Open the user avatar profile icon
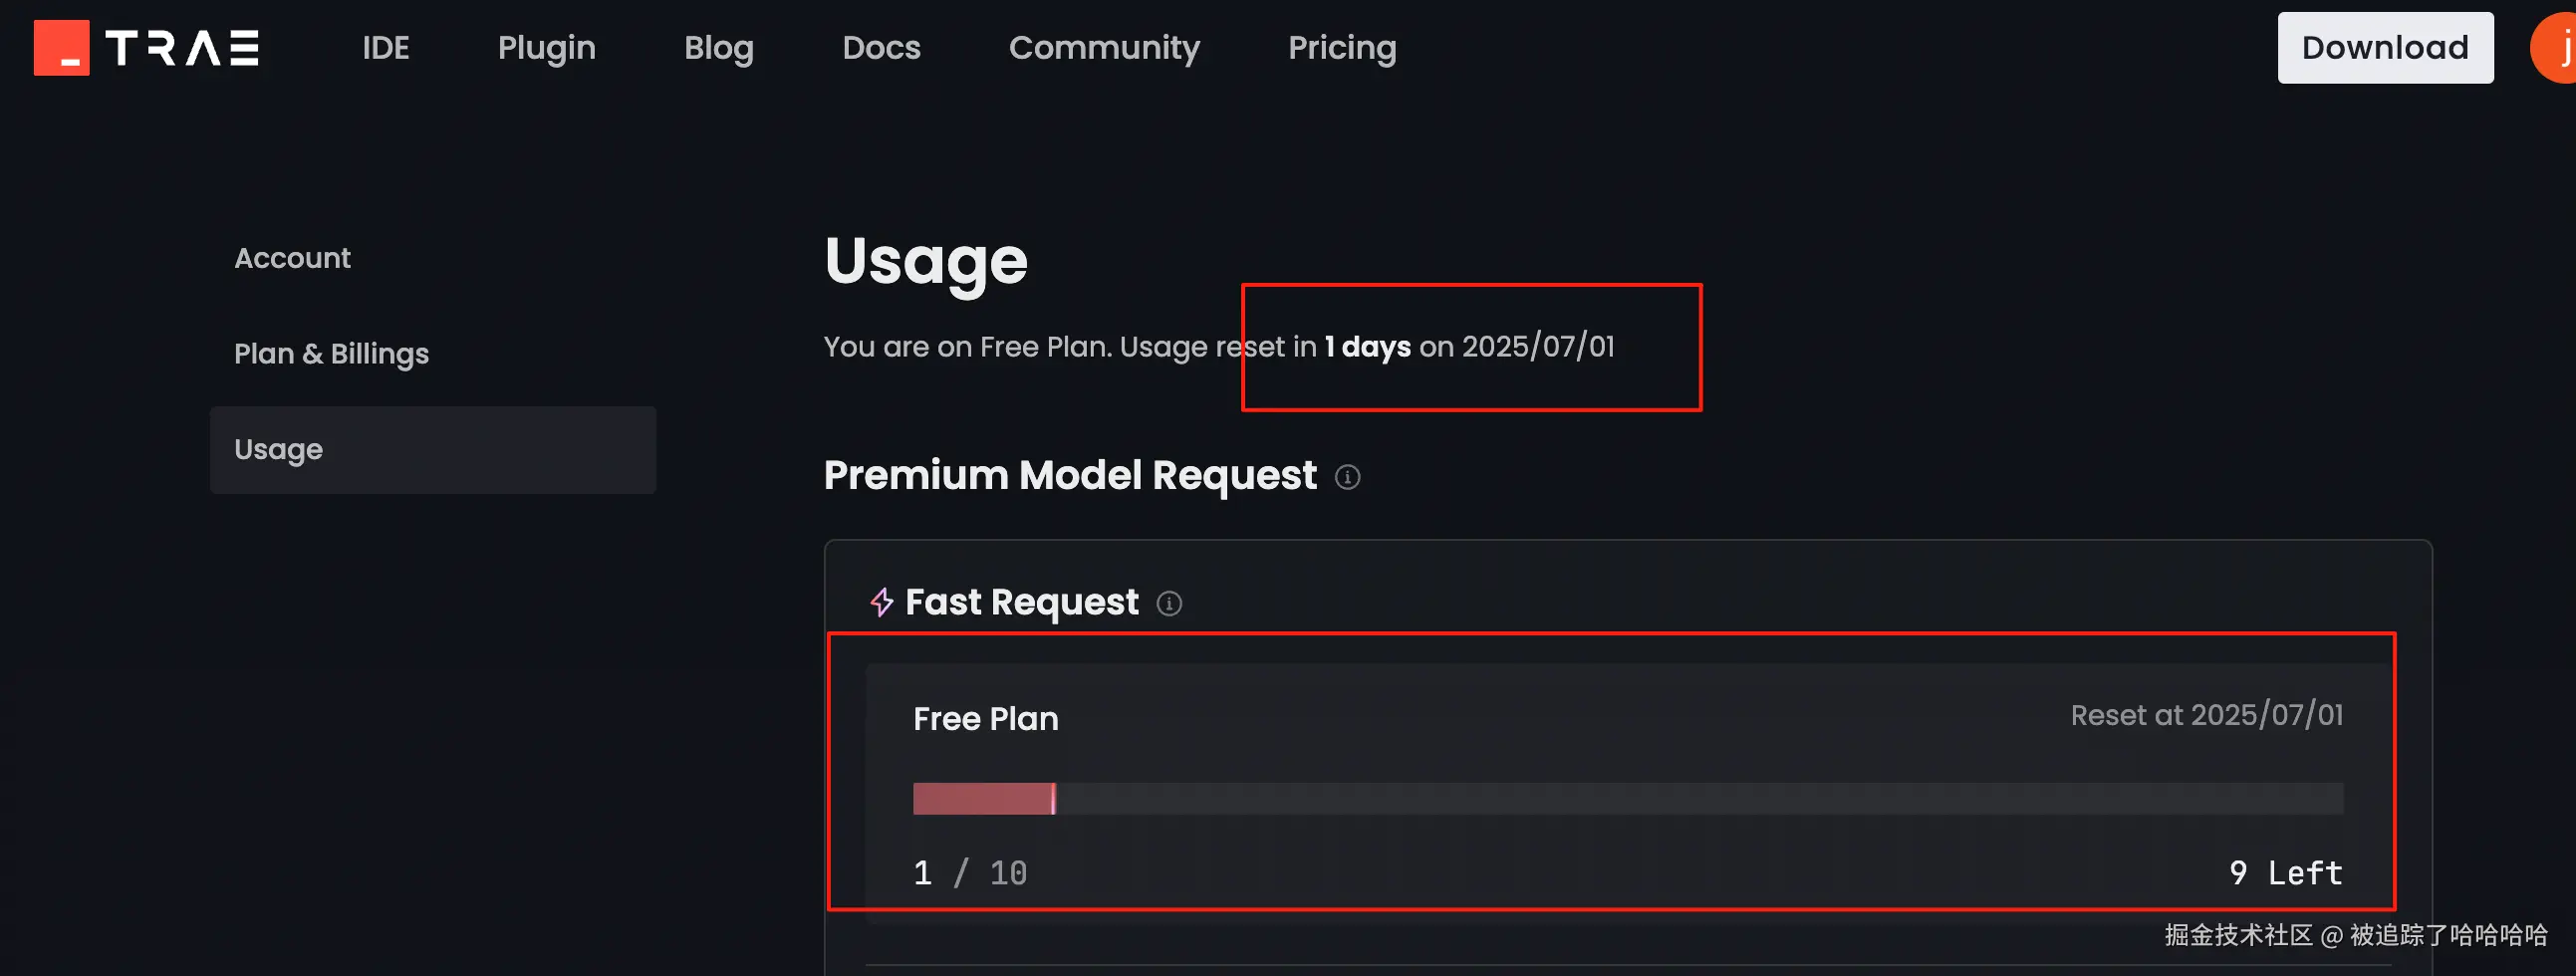2576x976 pixels. click(2558, 48)
